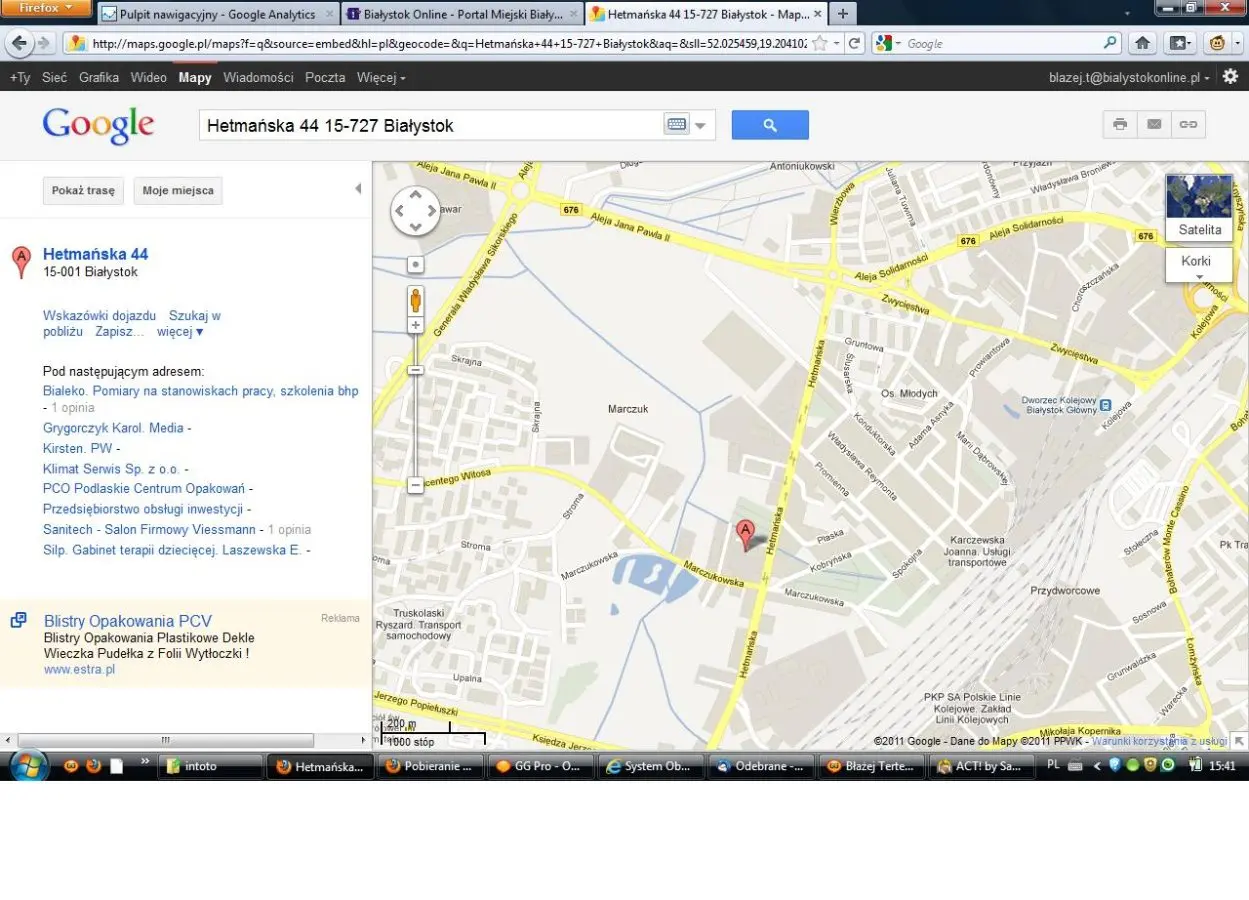The image size is (1249, 900).
Task: Click Wiadomości in Google bar
Action: pyautogui.click(x=258, y=77)
